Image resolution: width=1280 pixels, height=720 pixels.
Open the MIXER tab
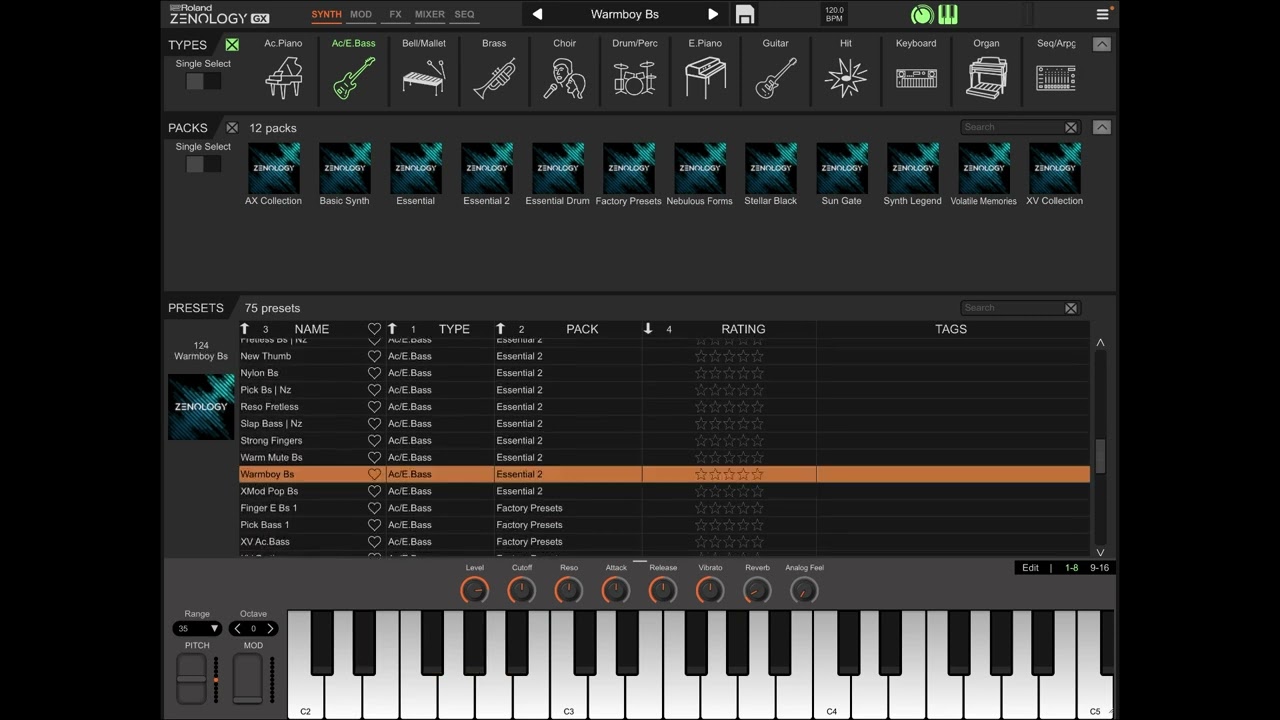point(430,15)
